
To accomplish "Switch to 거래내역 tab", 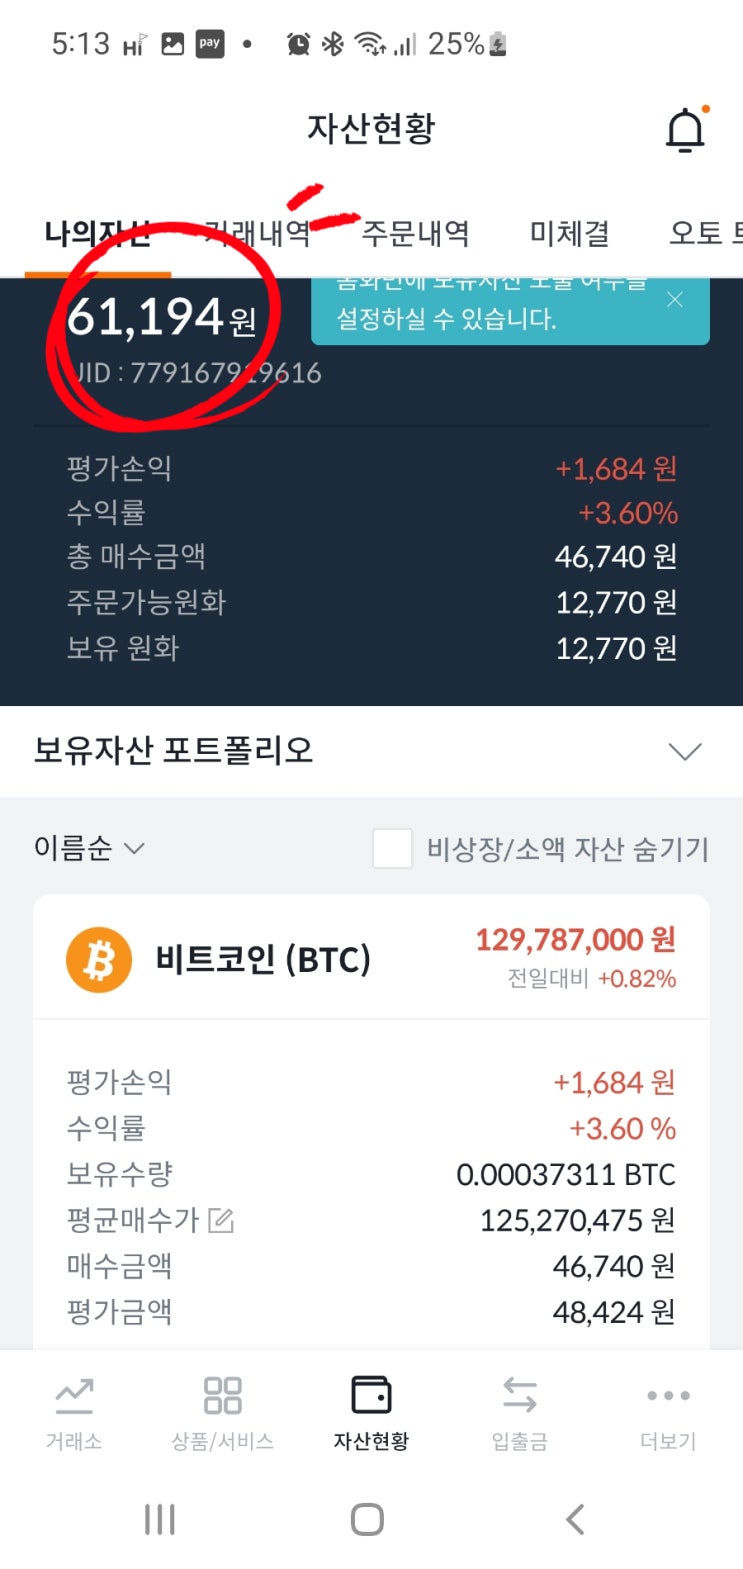I will (258, 234).
